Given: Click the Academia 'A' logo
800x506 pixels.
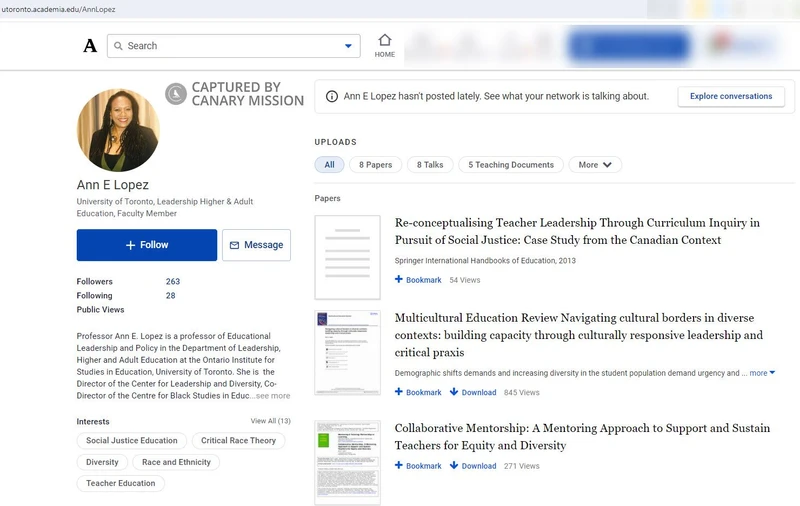Looking at the screenshot, I should tap(90, 46).
